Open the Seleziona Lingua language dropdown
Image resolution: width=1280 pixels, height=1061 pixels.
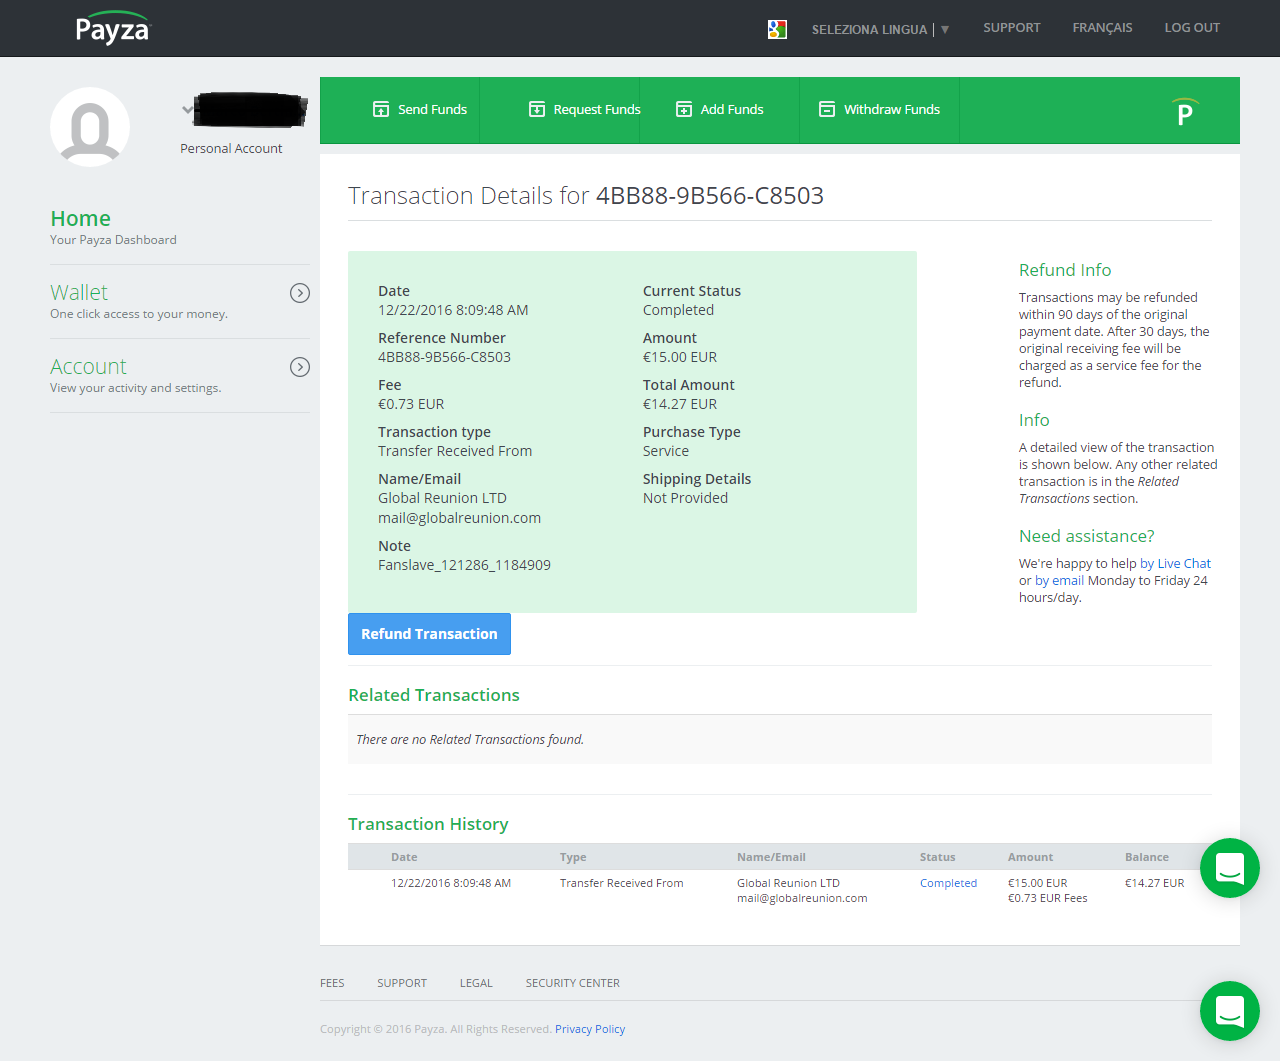880,29
